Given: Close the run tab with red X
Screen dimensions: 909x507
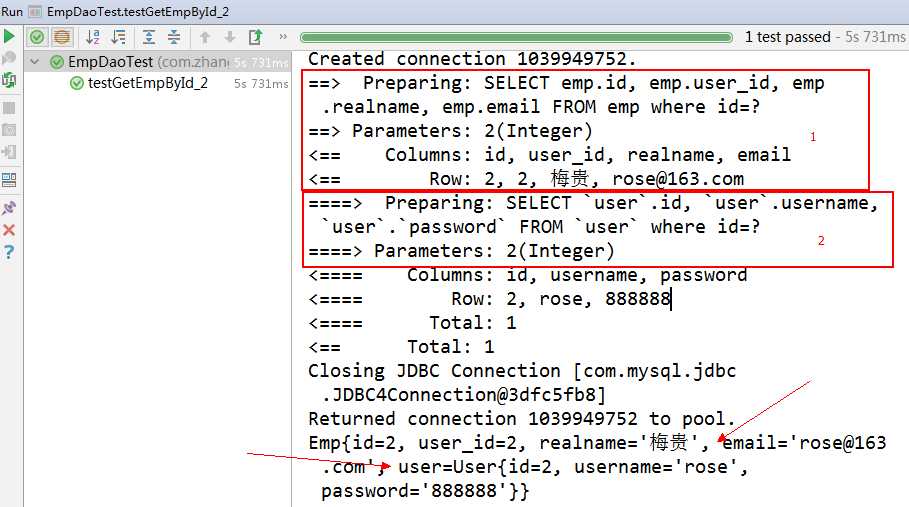Looking at the screenshot, I should click(9, 230).
